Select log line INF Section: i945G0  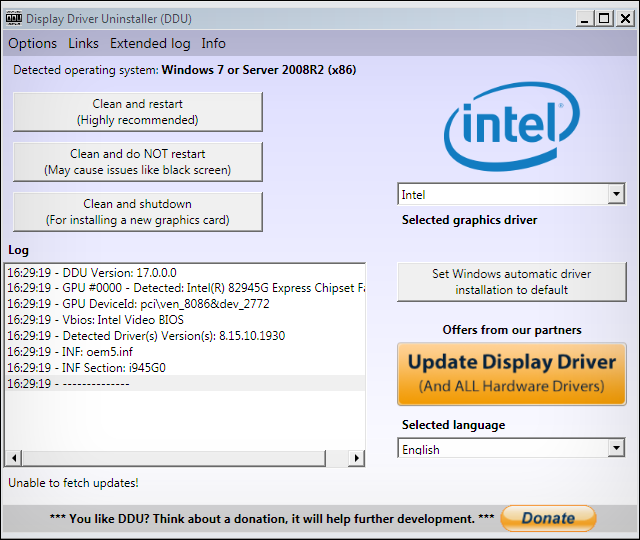pyautogui.click(x=186, y=367)
